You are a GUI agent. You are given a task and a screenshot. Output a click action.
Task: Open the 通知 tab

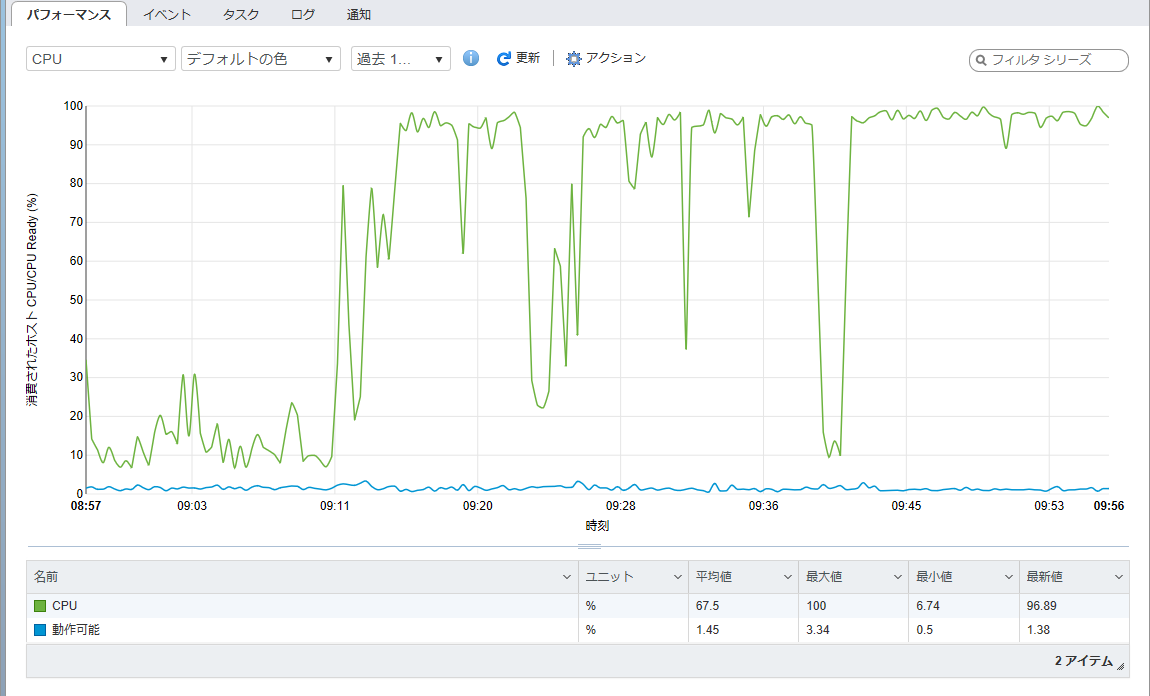point(359,14)
